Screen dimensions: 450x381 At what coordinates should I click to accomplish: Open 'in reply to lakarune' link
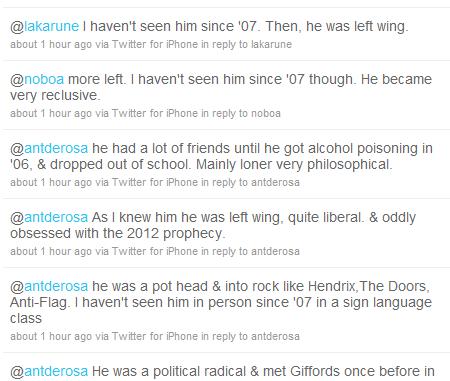point(246,44)
